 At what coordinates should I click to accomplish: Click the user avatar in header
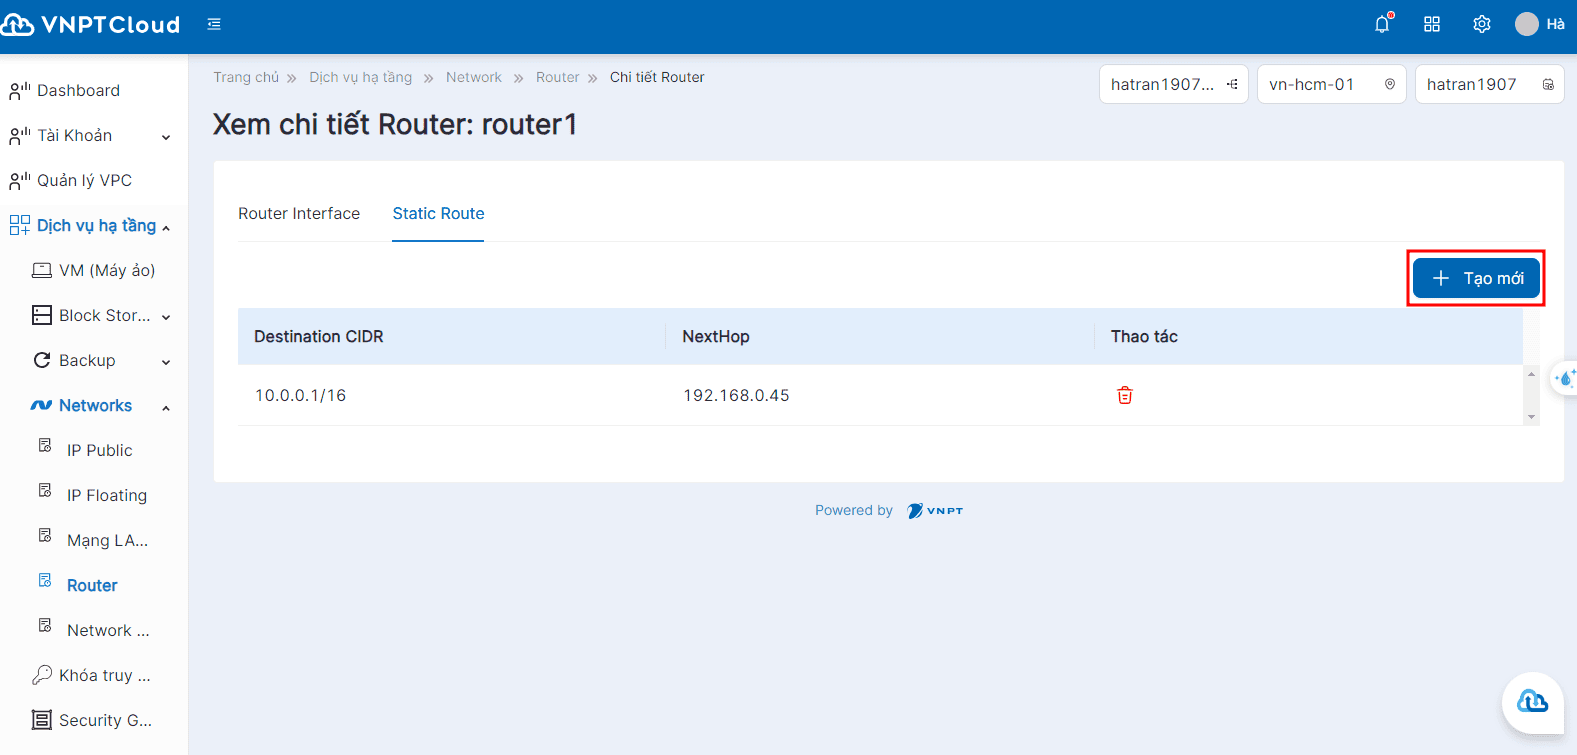pos(1527,24)
